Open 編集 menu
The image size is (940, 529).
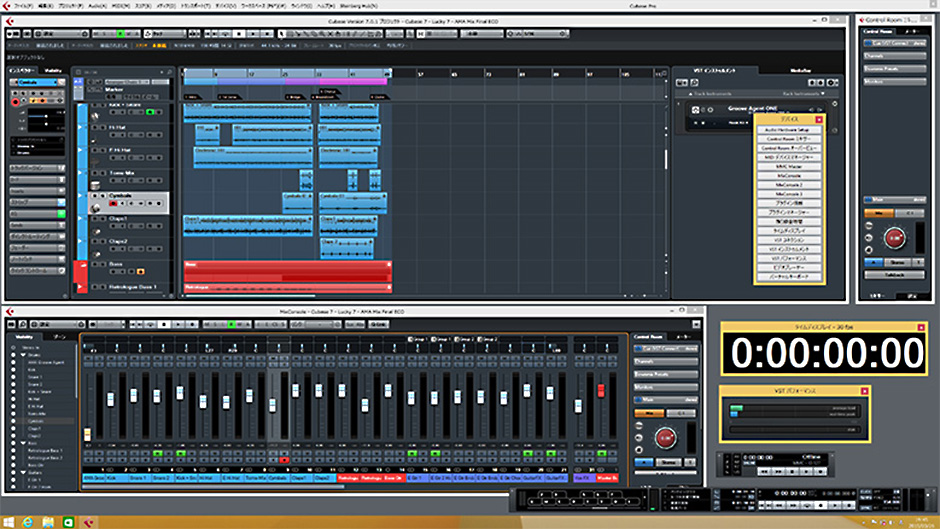[46, 5]
